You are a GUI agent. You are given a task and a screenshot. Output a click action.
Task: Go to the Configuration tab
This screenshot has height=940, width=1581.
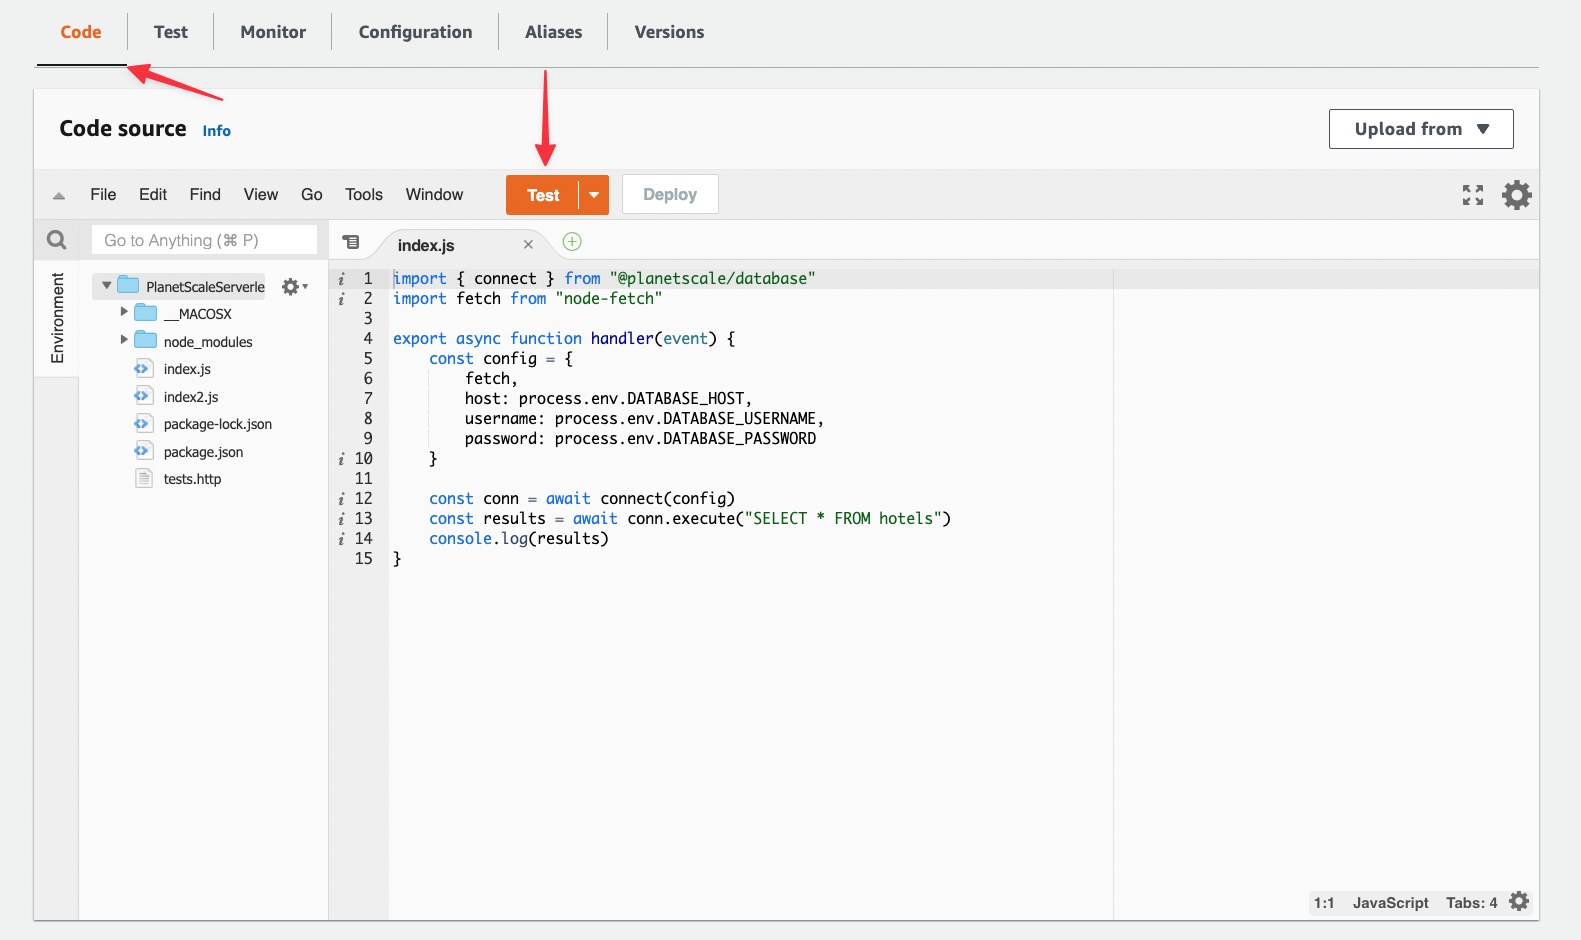tap(415, 32)
